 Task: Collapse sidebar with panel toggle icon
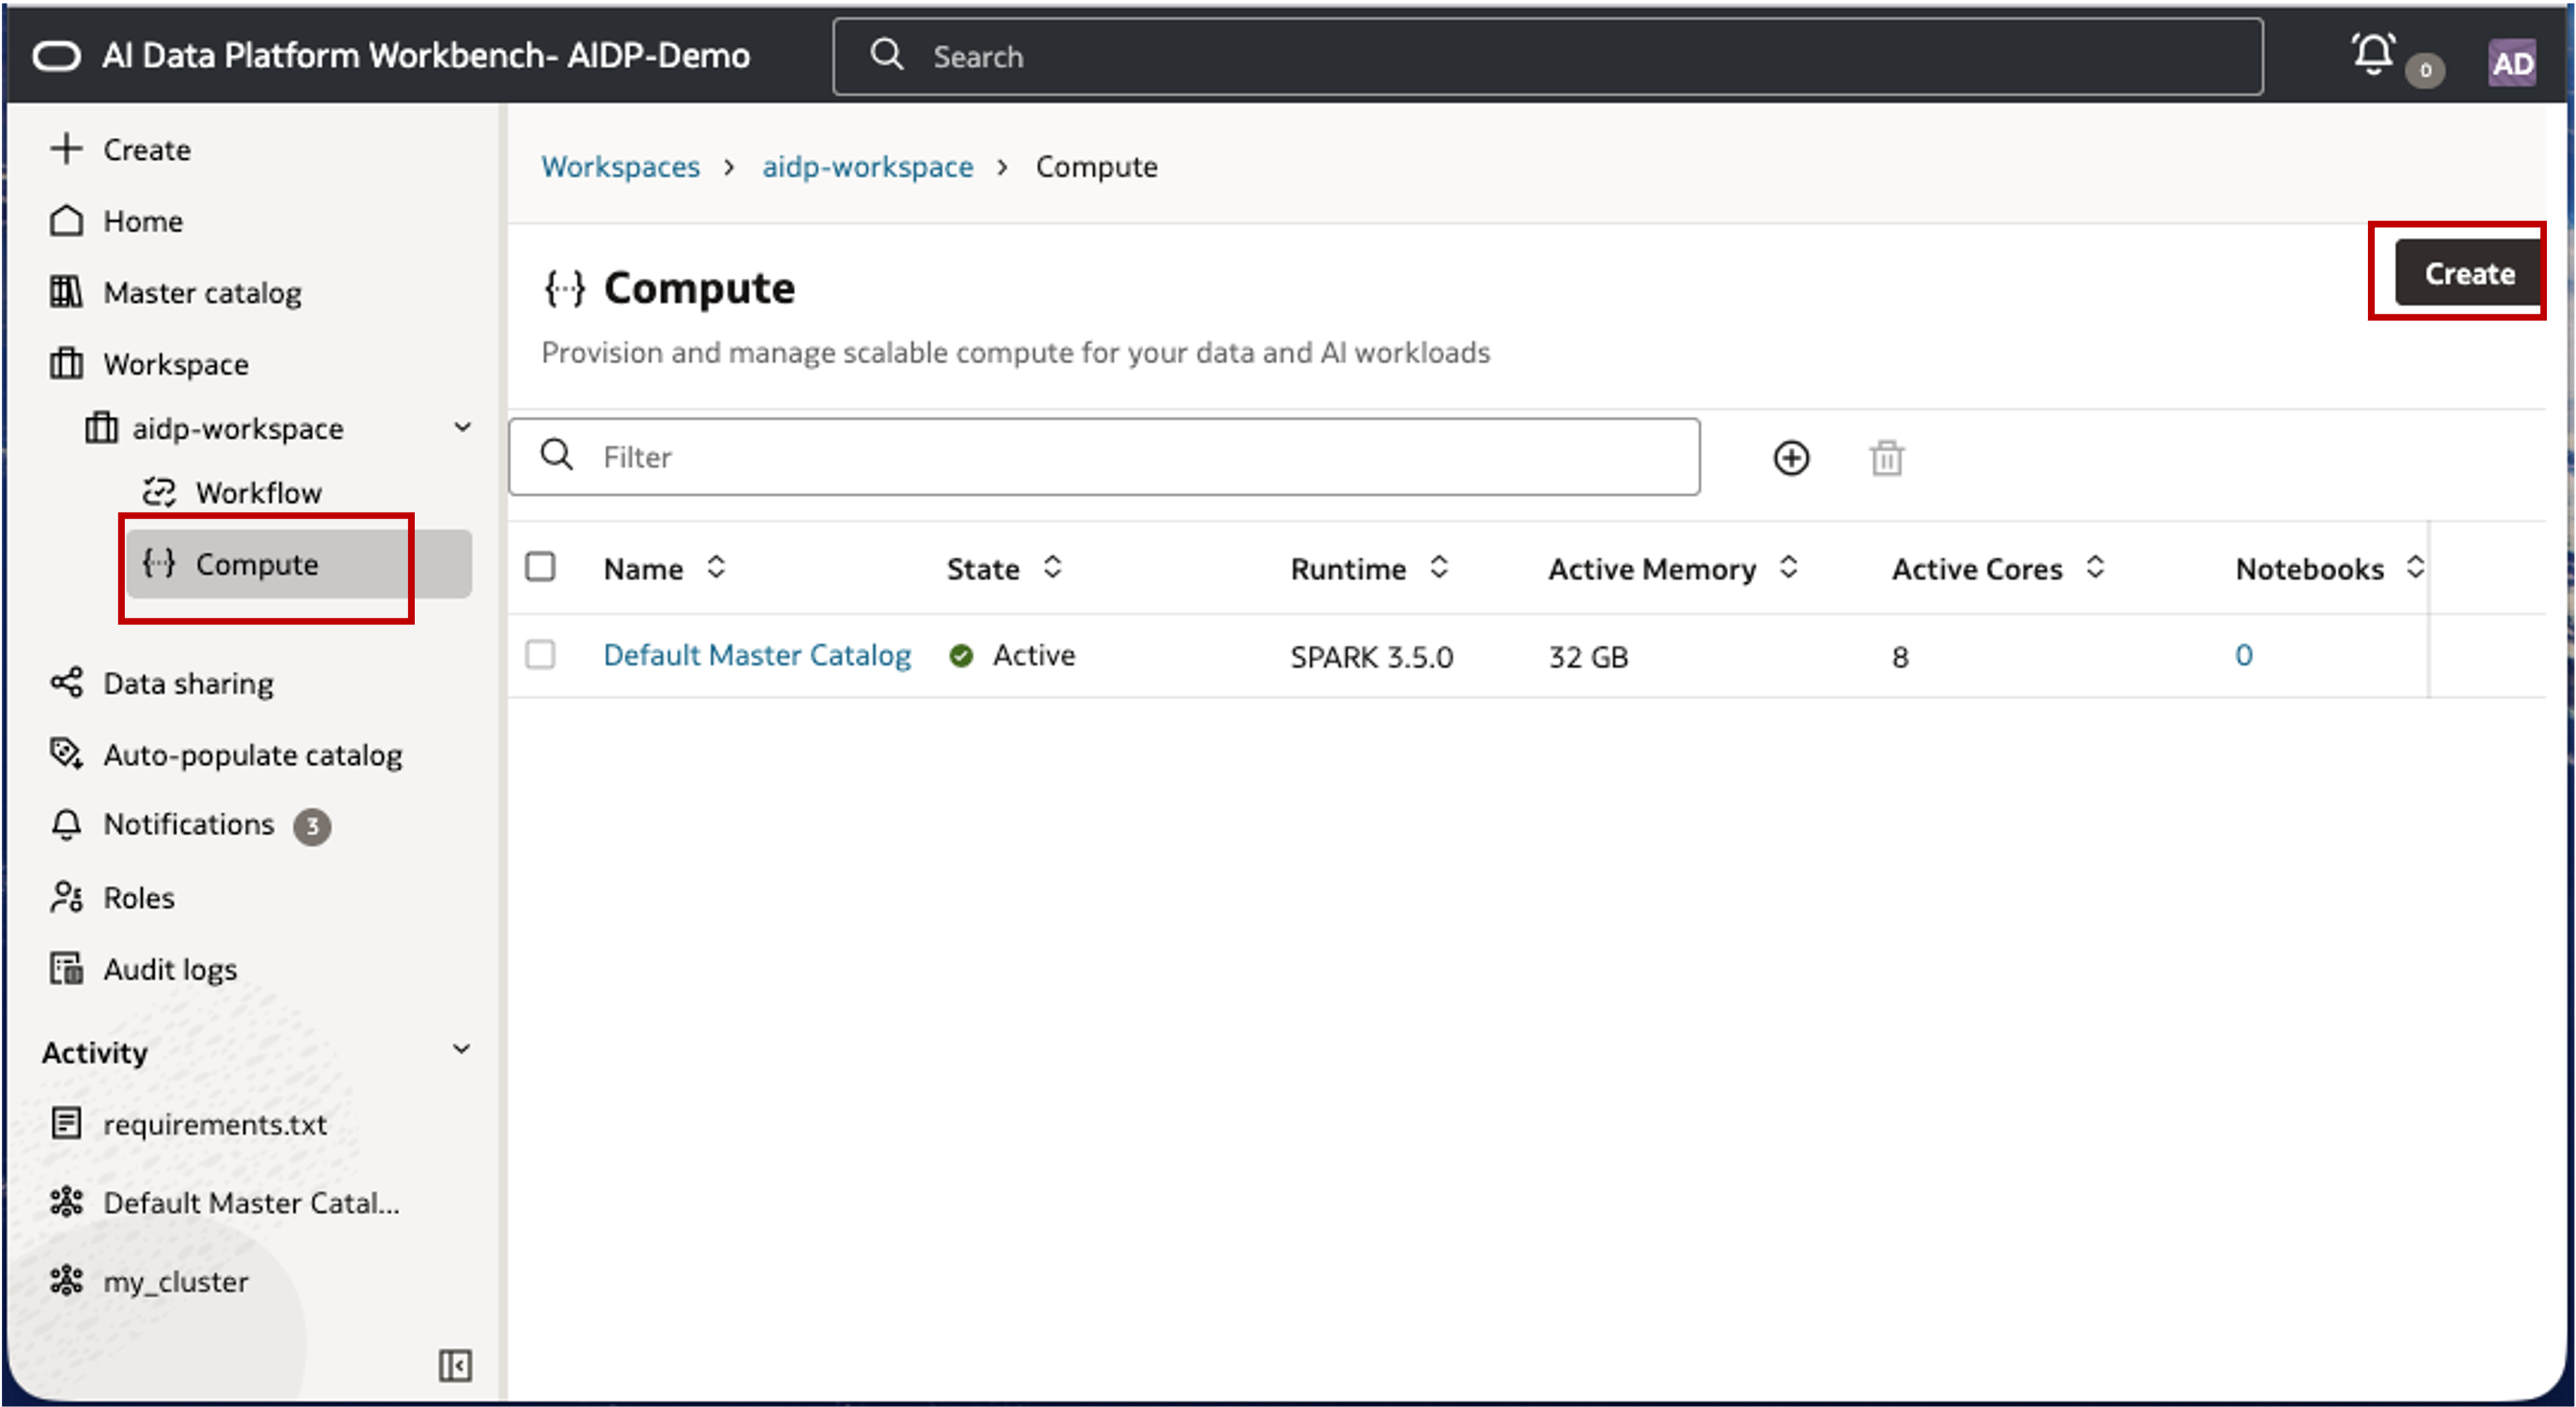[x=455, y=1365]
